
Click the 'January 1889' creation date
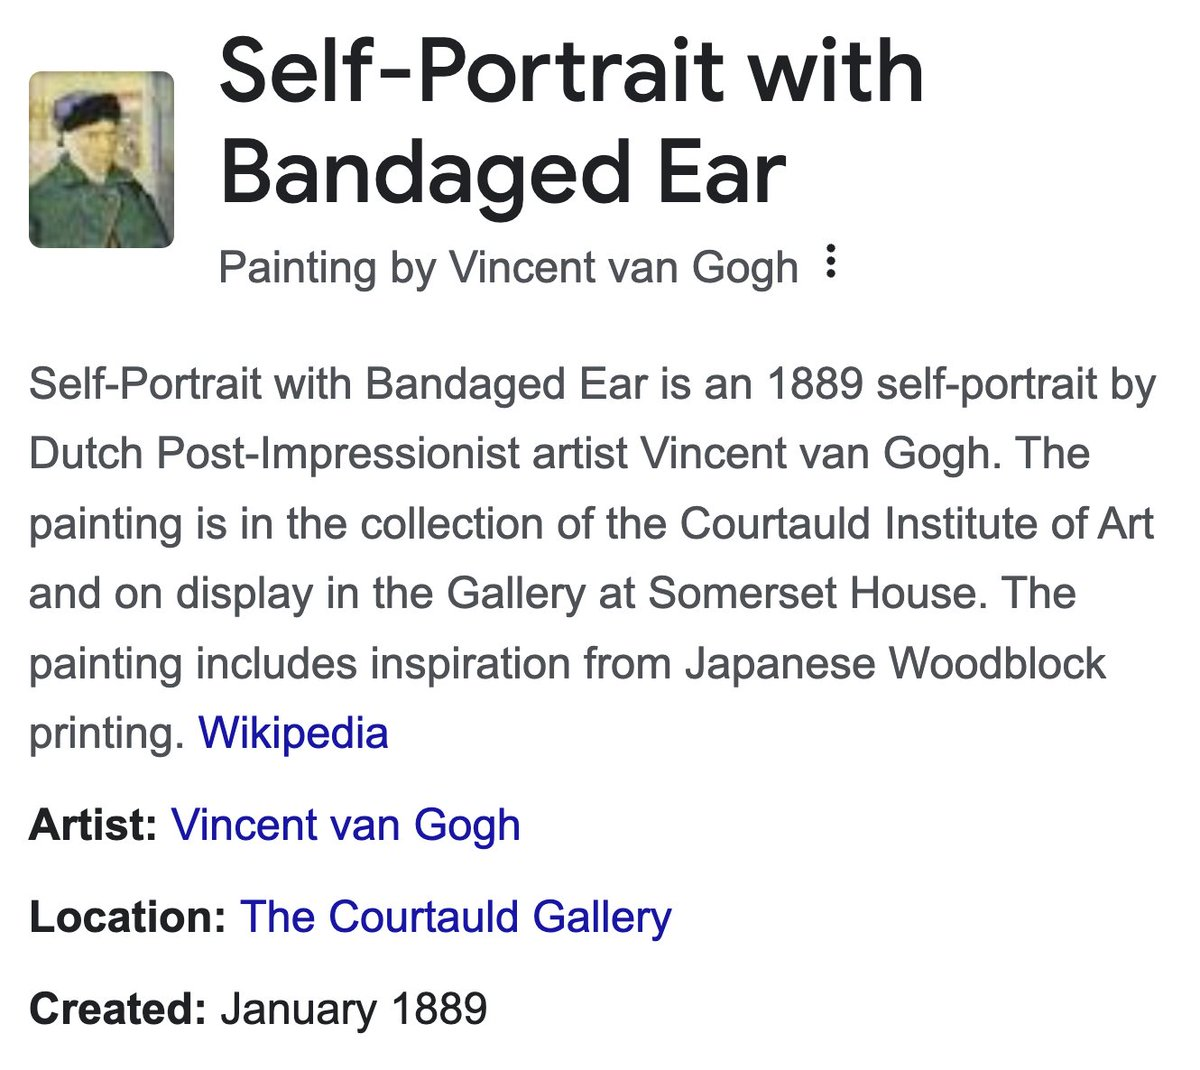354,1008
